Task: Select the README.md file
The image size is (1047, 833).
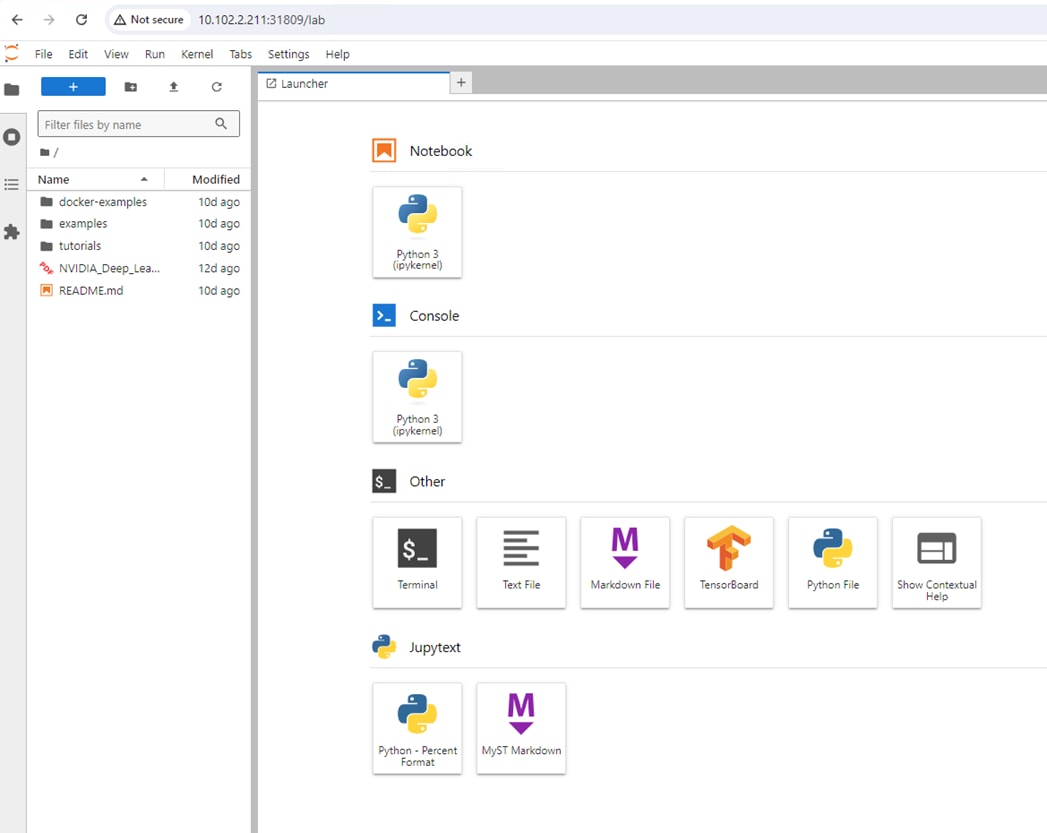Action: pos(139,290)
